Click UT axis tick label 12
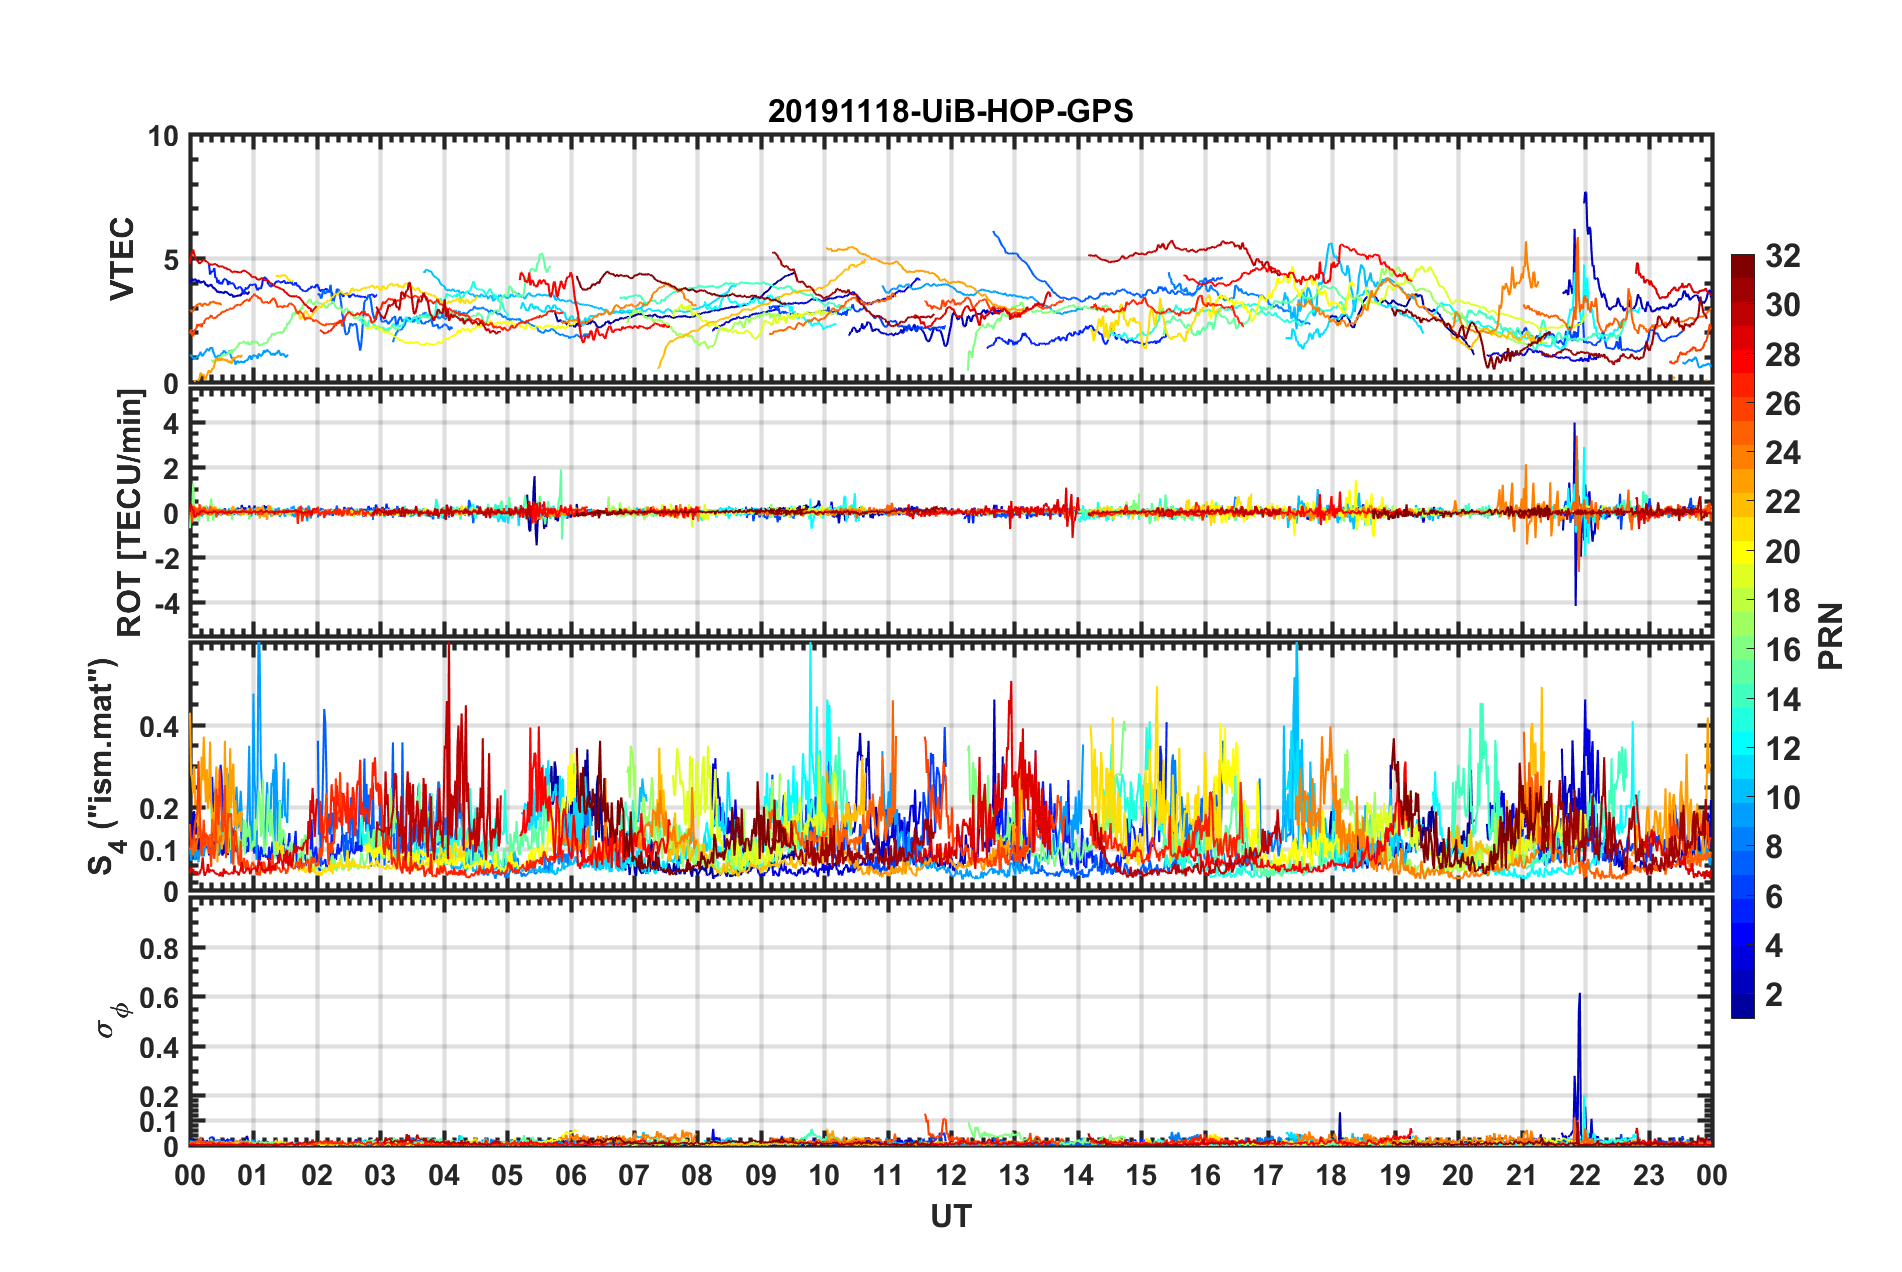The width and height of the screenshot is (1902, 1272). (951, 1175)
